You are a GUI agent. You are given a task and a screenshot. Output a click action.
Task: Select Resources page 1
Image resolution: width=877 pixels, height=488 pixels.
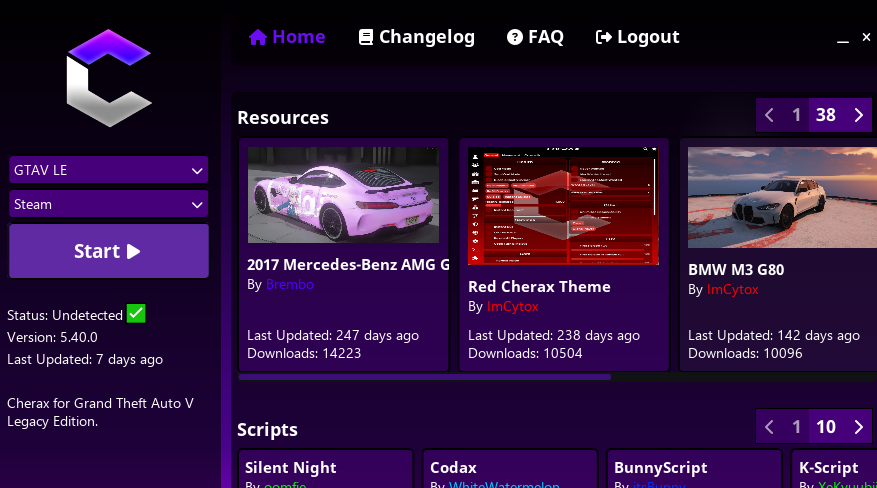point(796,115)
